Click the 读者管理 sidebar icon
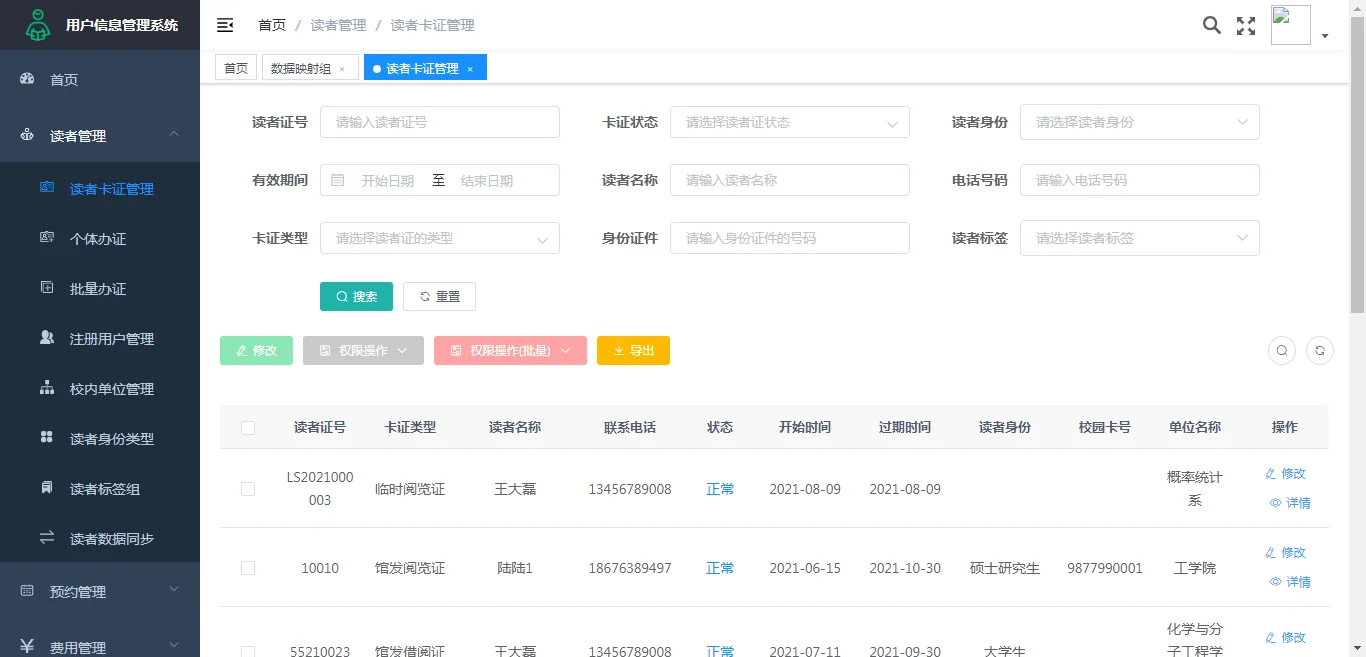1366x657 pixels. (x=27, y=135)
